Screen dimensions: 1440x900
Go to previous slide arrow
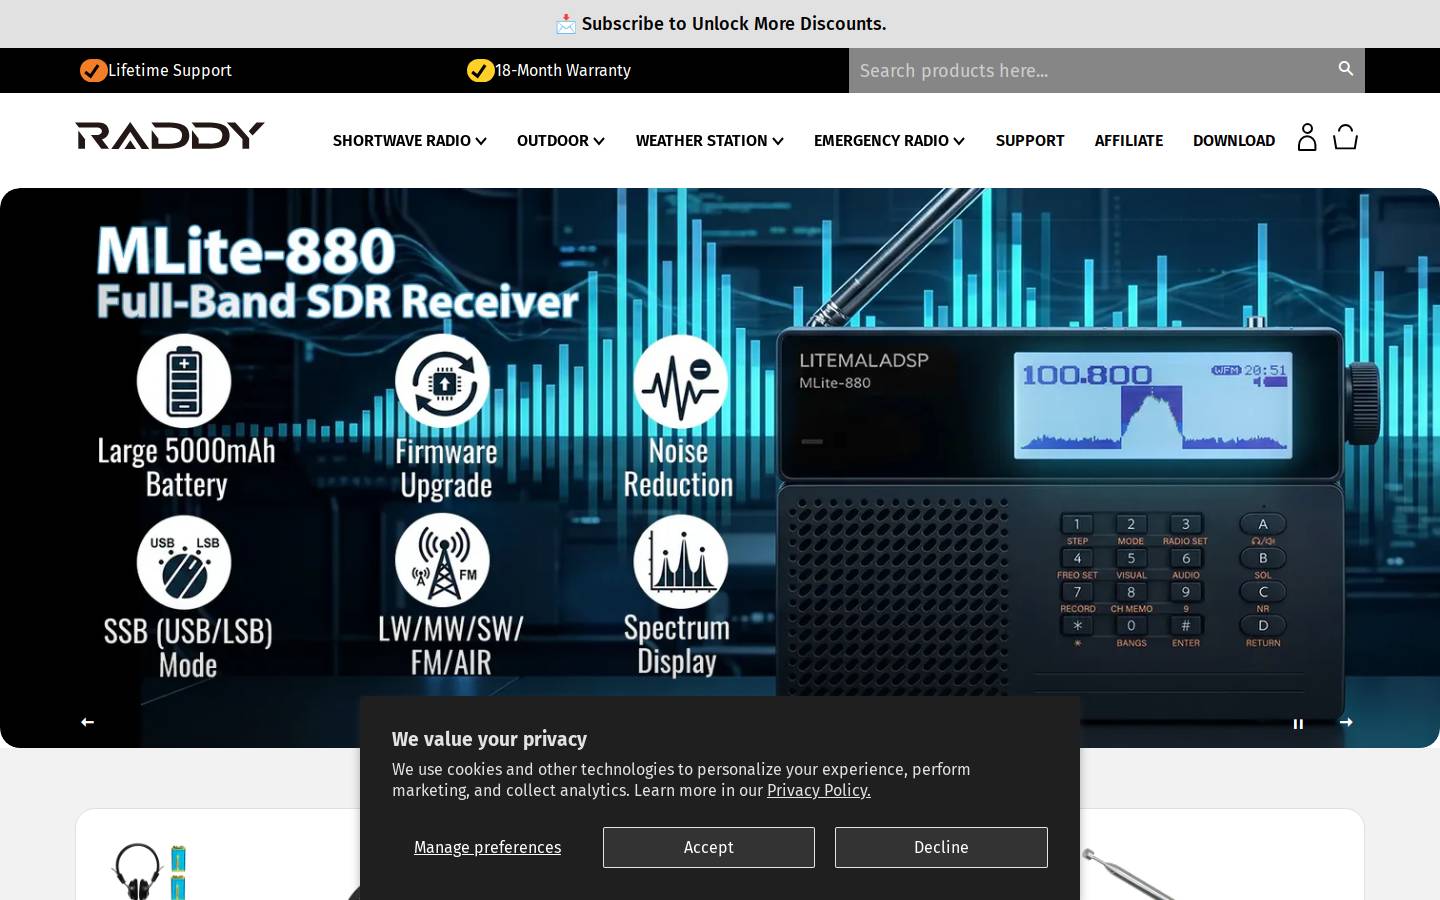[88, 722]
